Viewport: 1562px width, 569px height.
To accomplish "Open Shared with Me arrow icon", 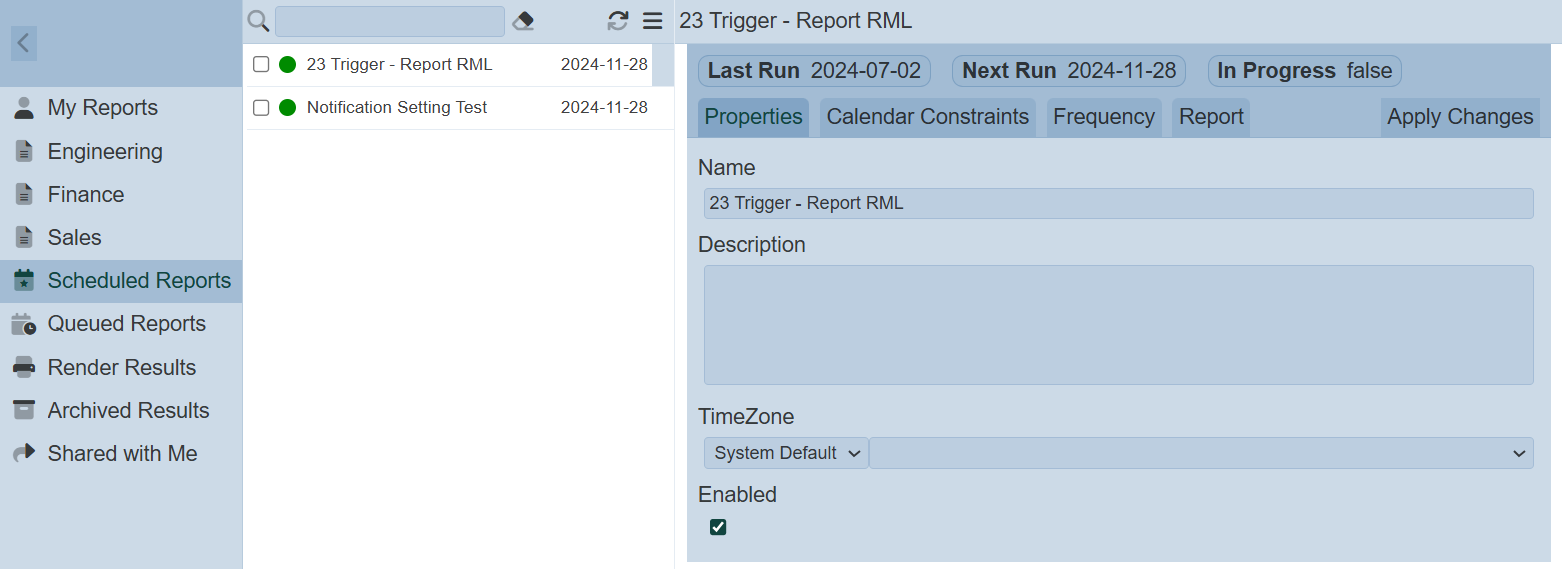I will pos(24,453).
